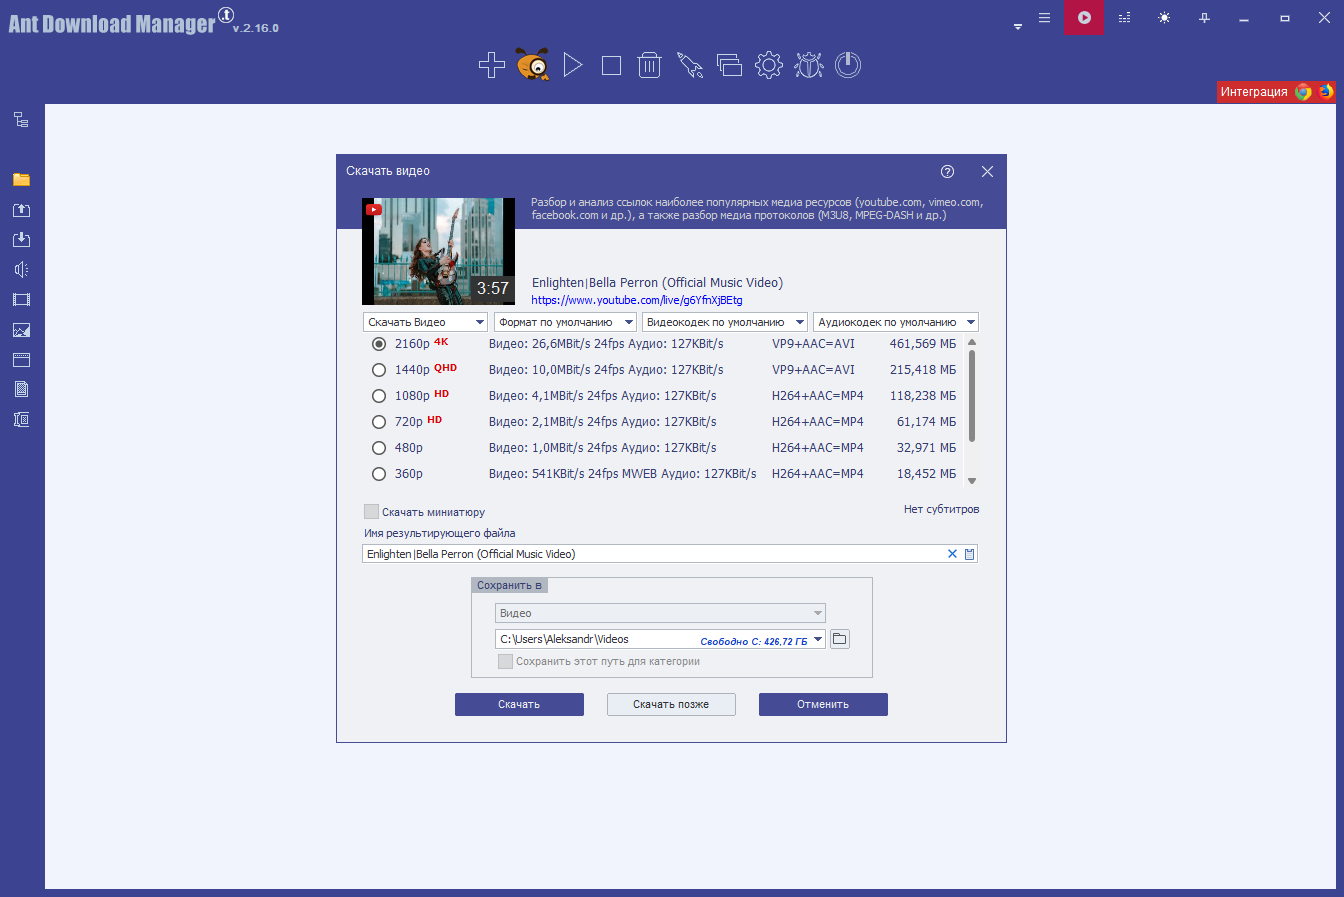1344x897 pixels.
Task: Toggle Сохранить этот путь для категории checkbox
Action: point(505,661)
